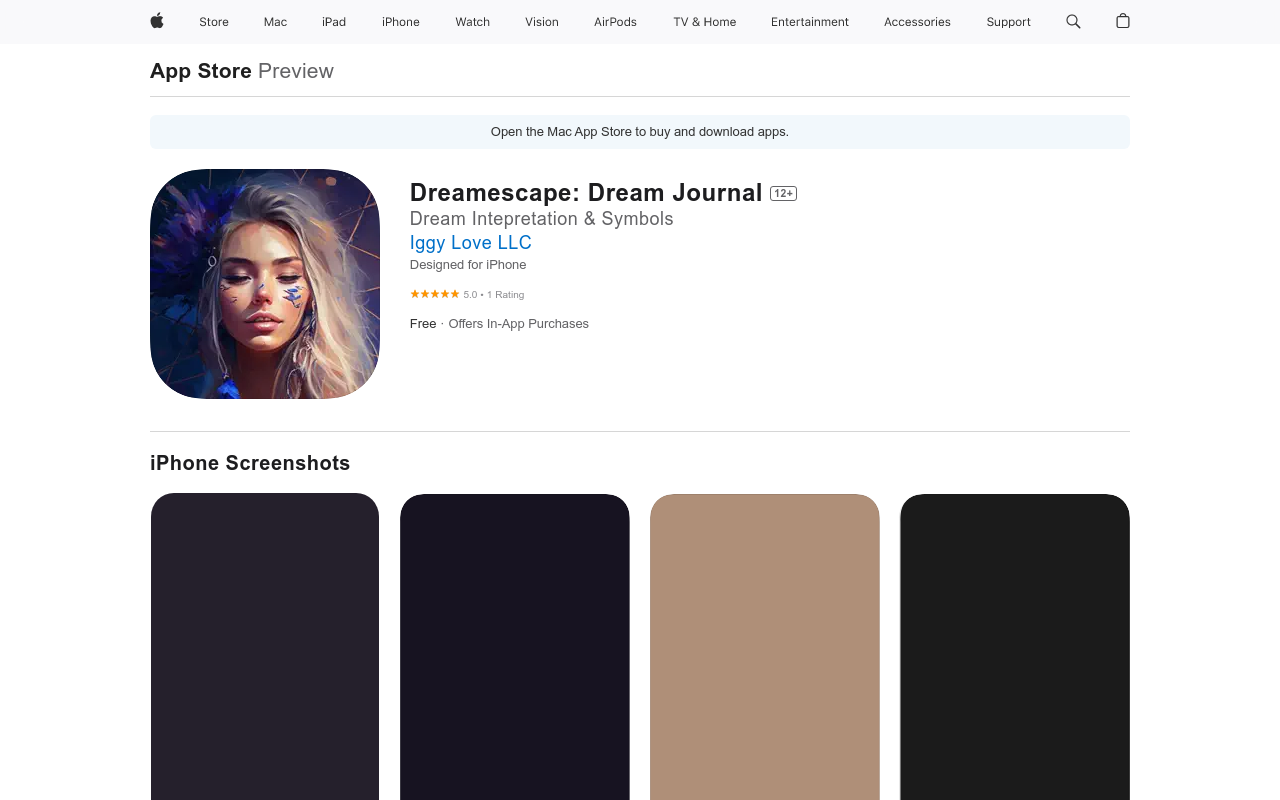The image size is (1280, 800).
Task: Select iPhone in the top nav
Action: [401, 22]
